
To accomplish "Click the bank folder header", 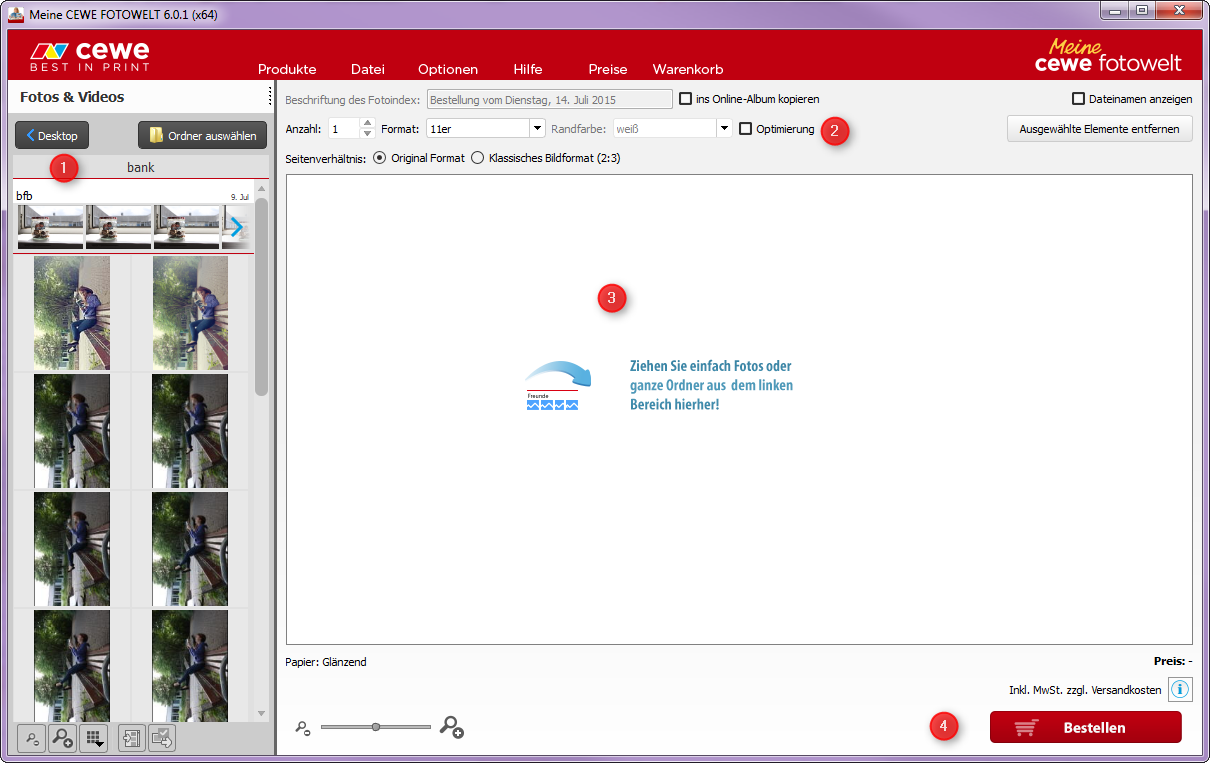I will [x=141, y=167].
